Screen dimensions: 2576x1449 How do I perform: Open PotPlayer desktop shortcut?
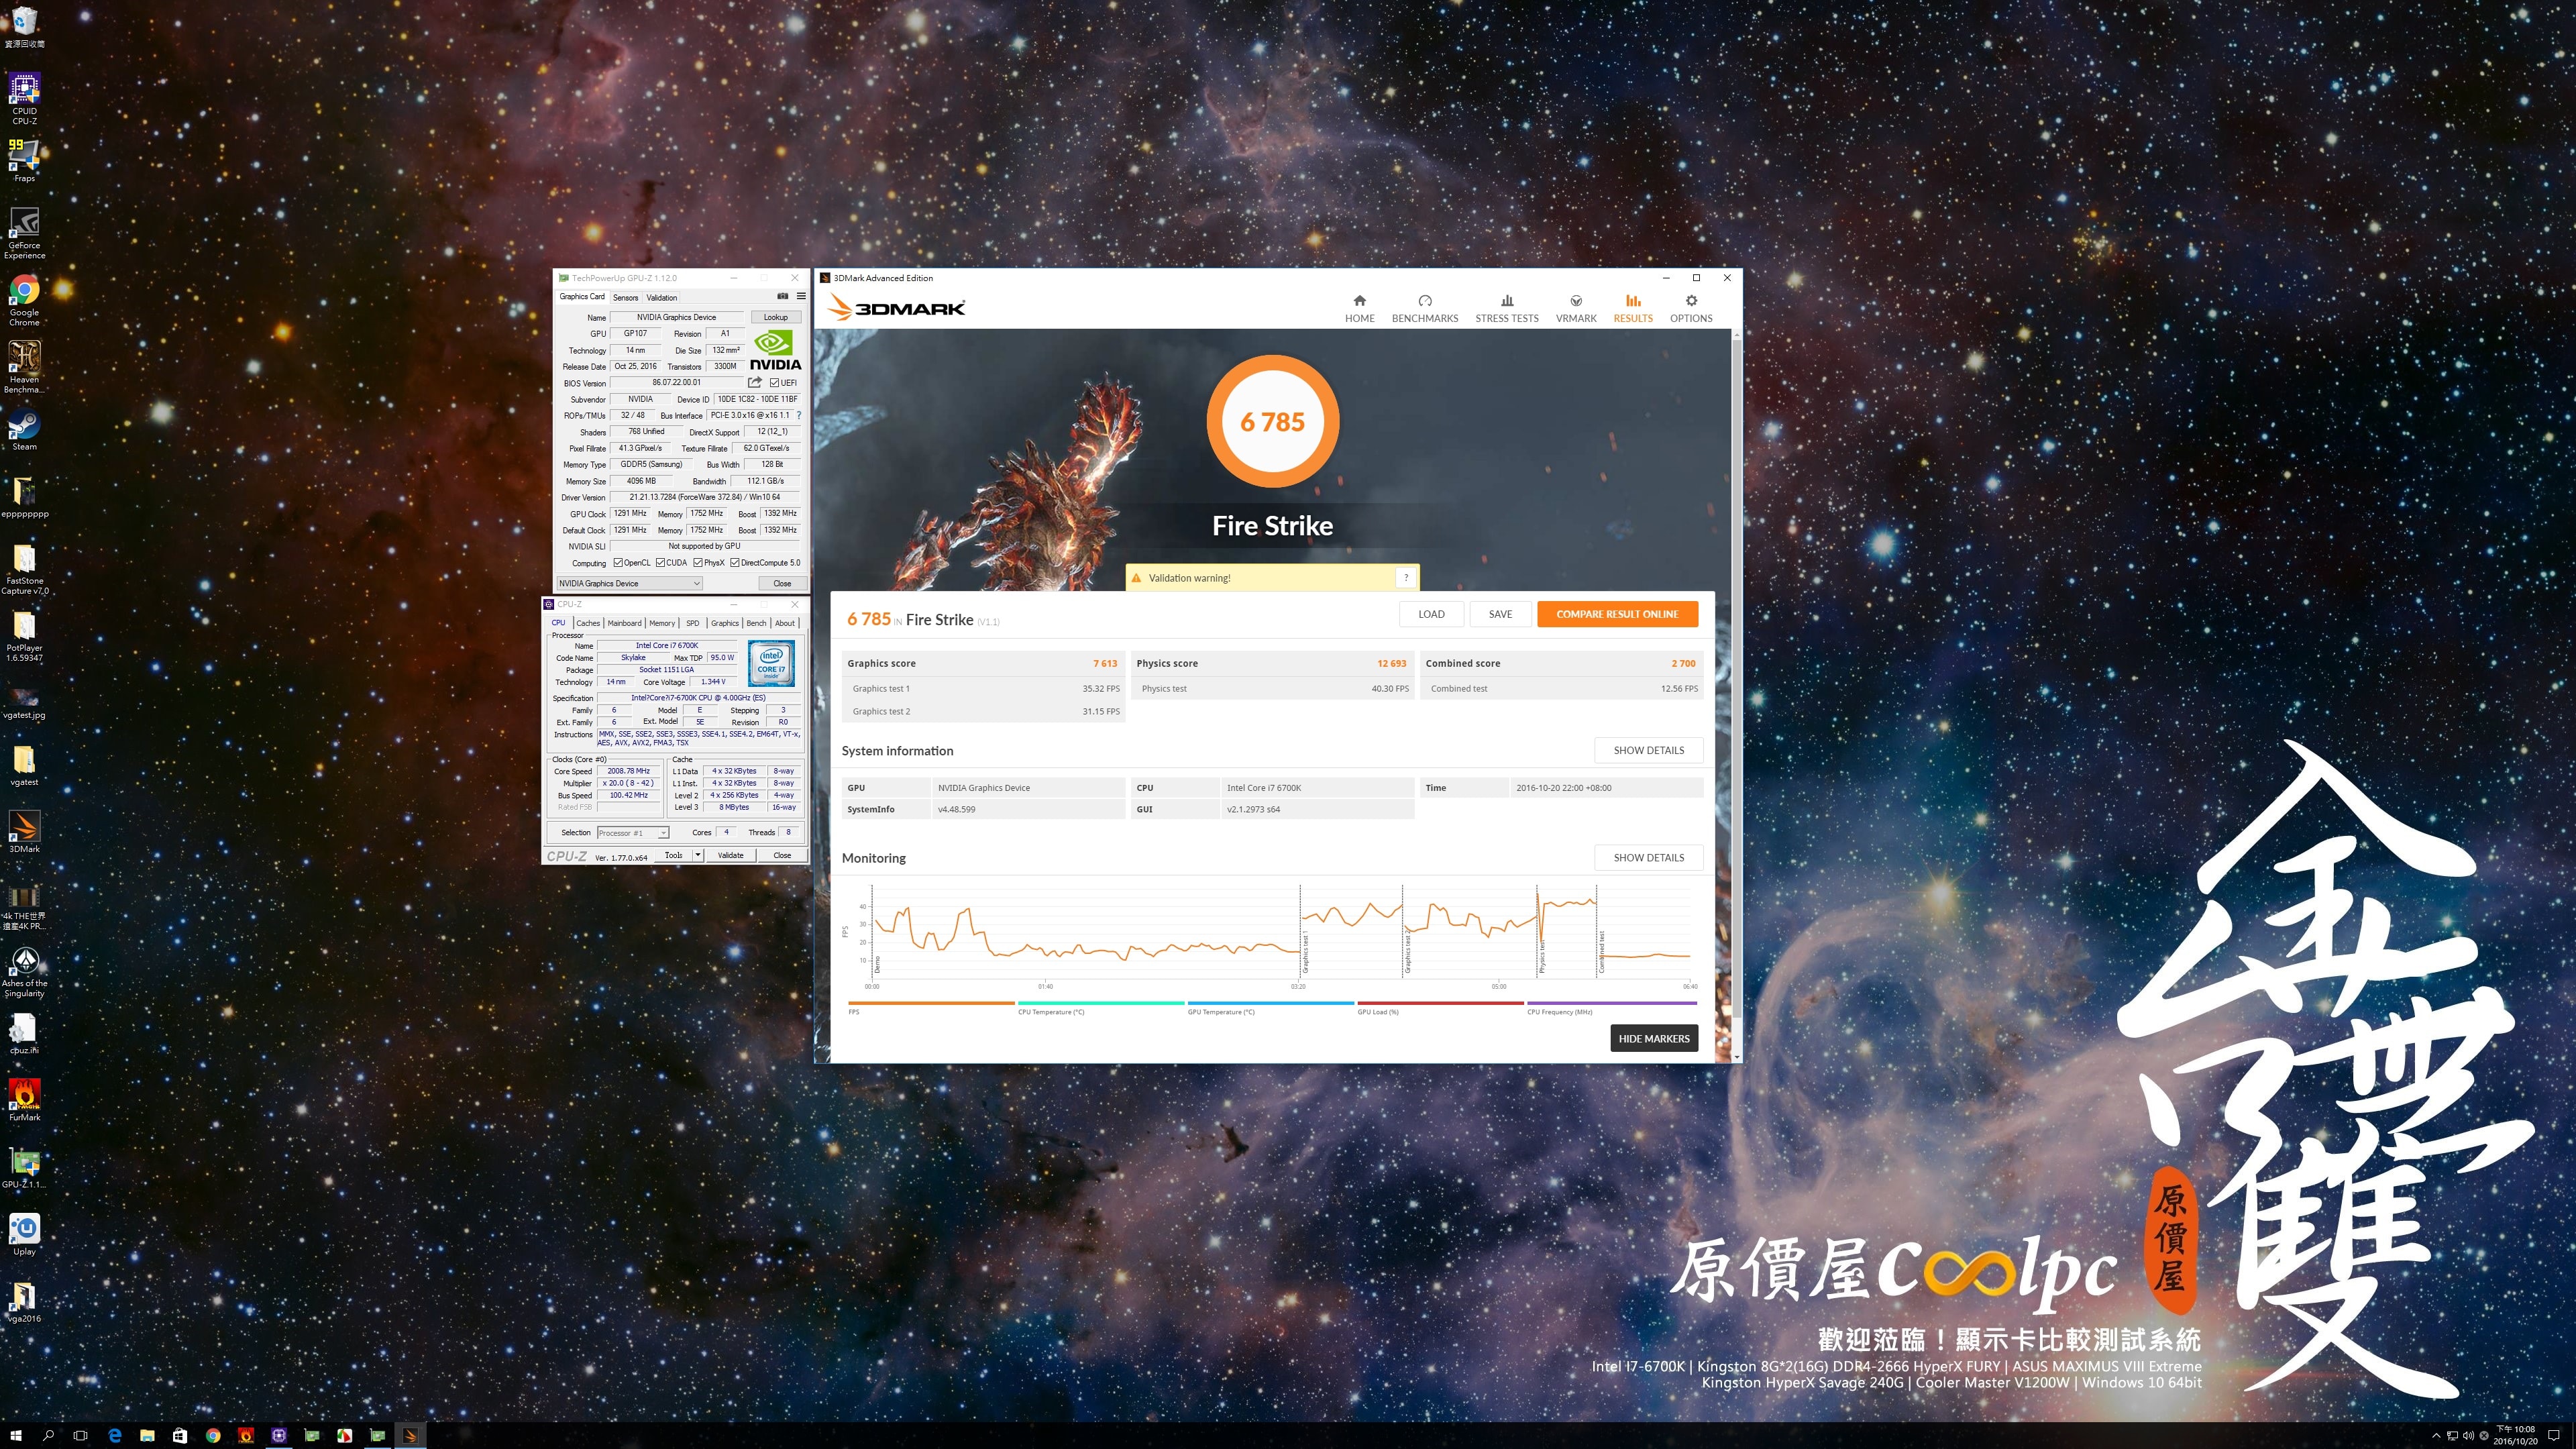click(x=24, y=636)
